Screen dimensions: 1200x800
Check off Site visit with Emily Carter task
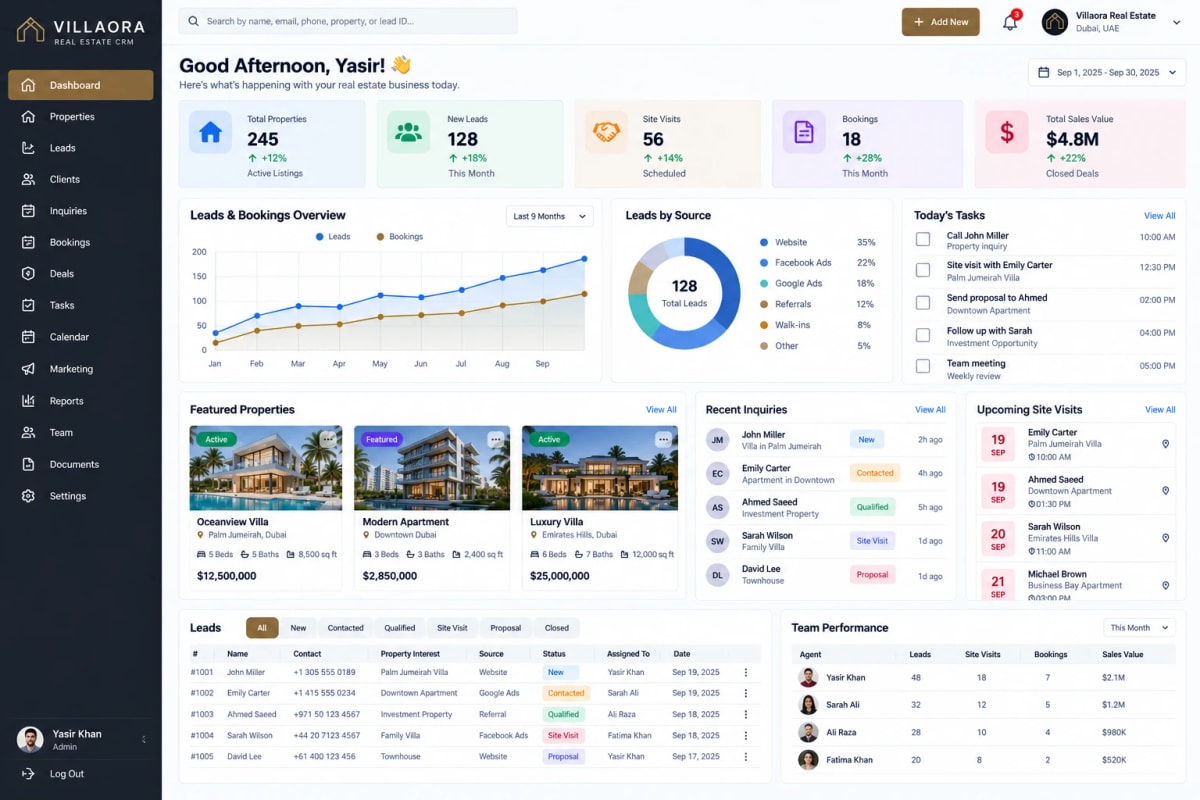pos(923,270)
